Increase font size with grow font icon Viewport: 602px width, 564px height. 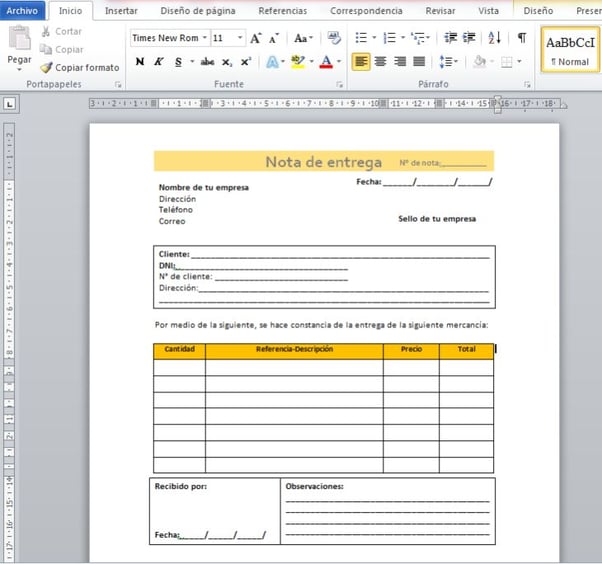[x=256, y=38]
